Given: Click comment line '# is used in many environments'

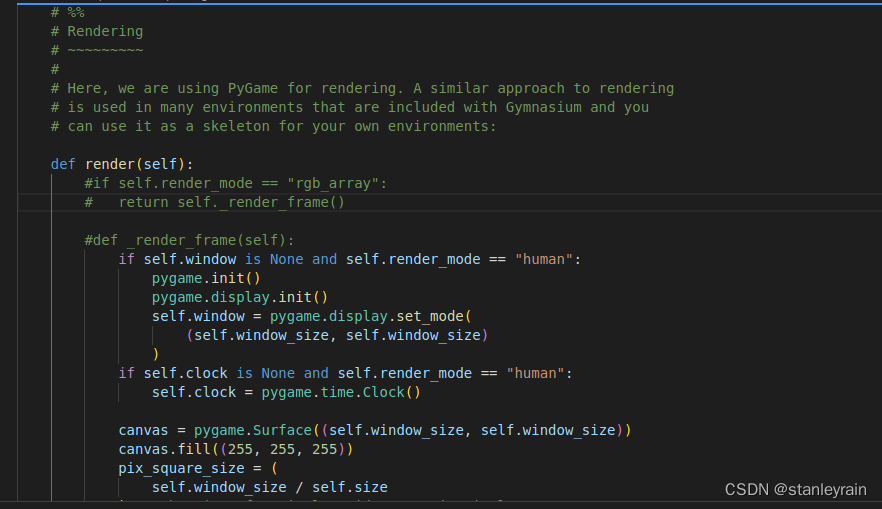Looking at the screenshot, I should [350, 107].
